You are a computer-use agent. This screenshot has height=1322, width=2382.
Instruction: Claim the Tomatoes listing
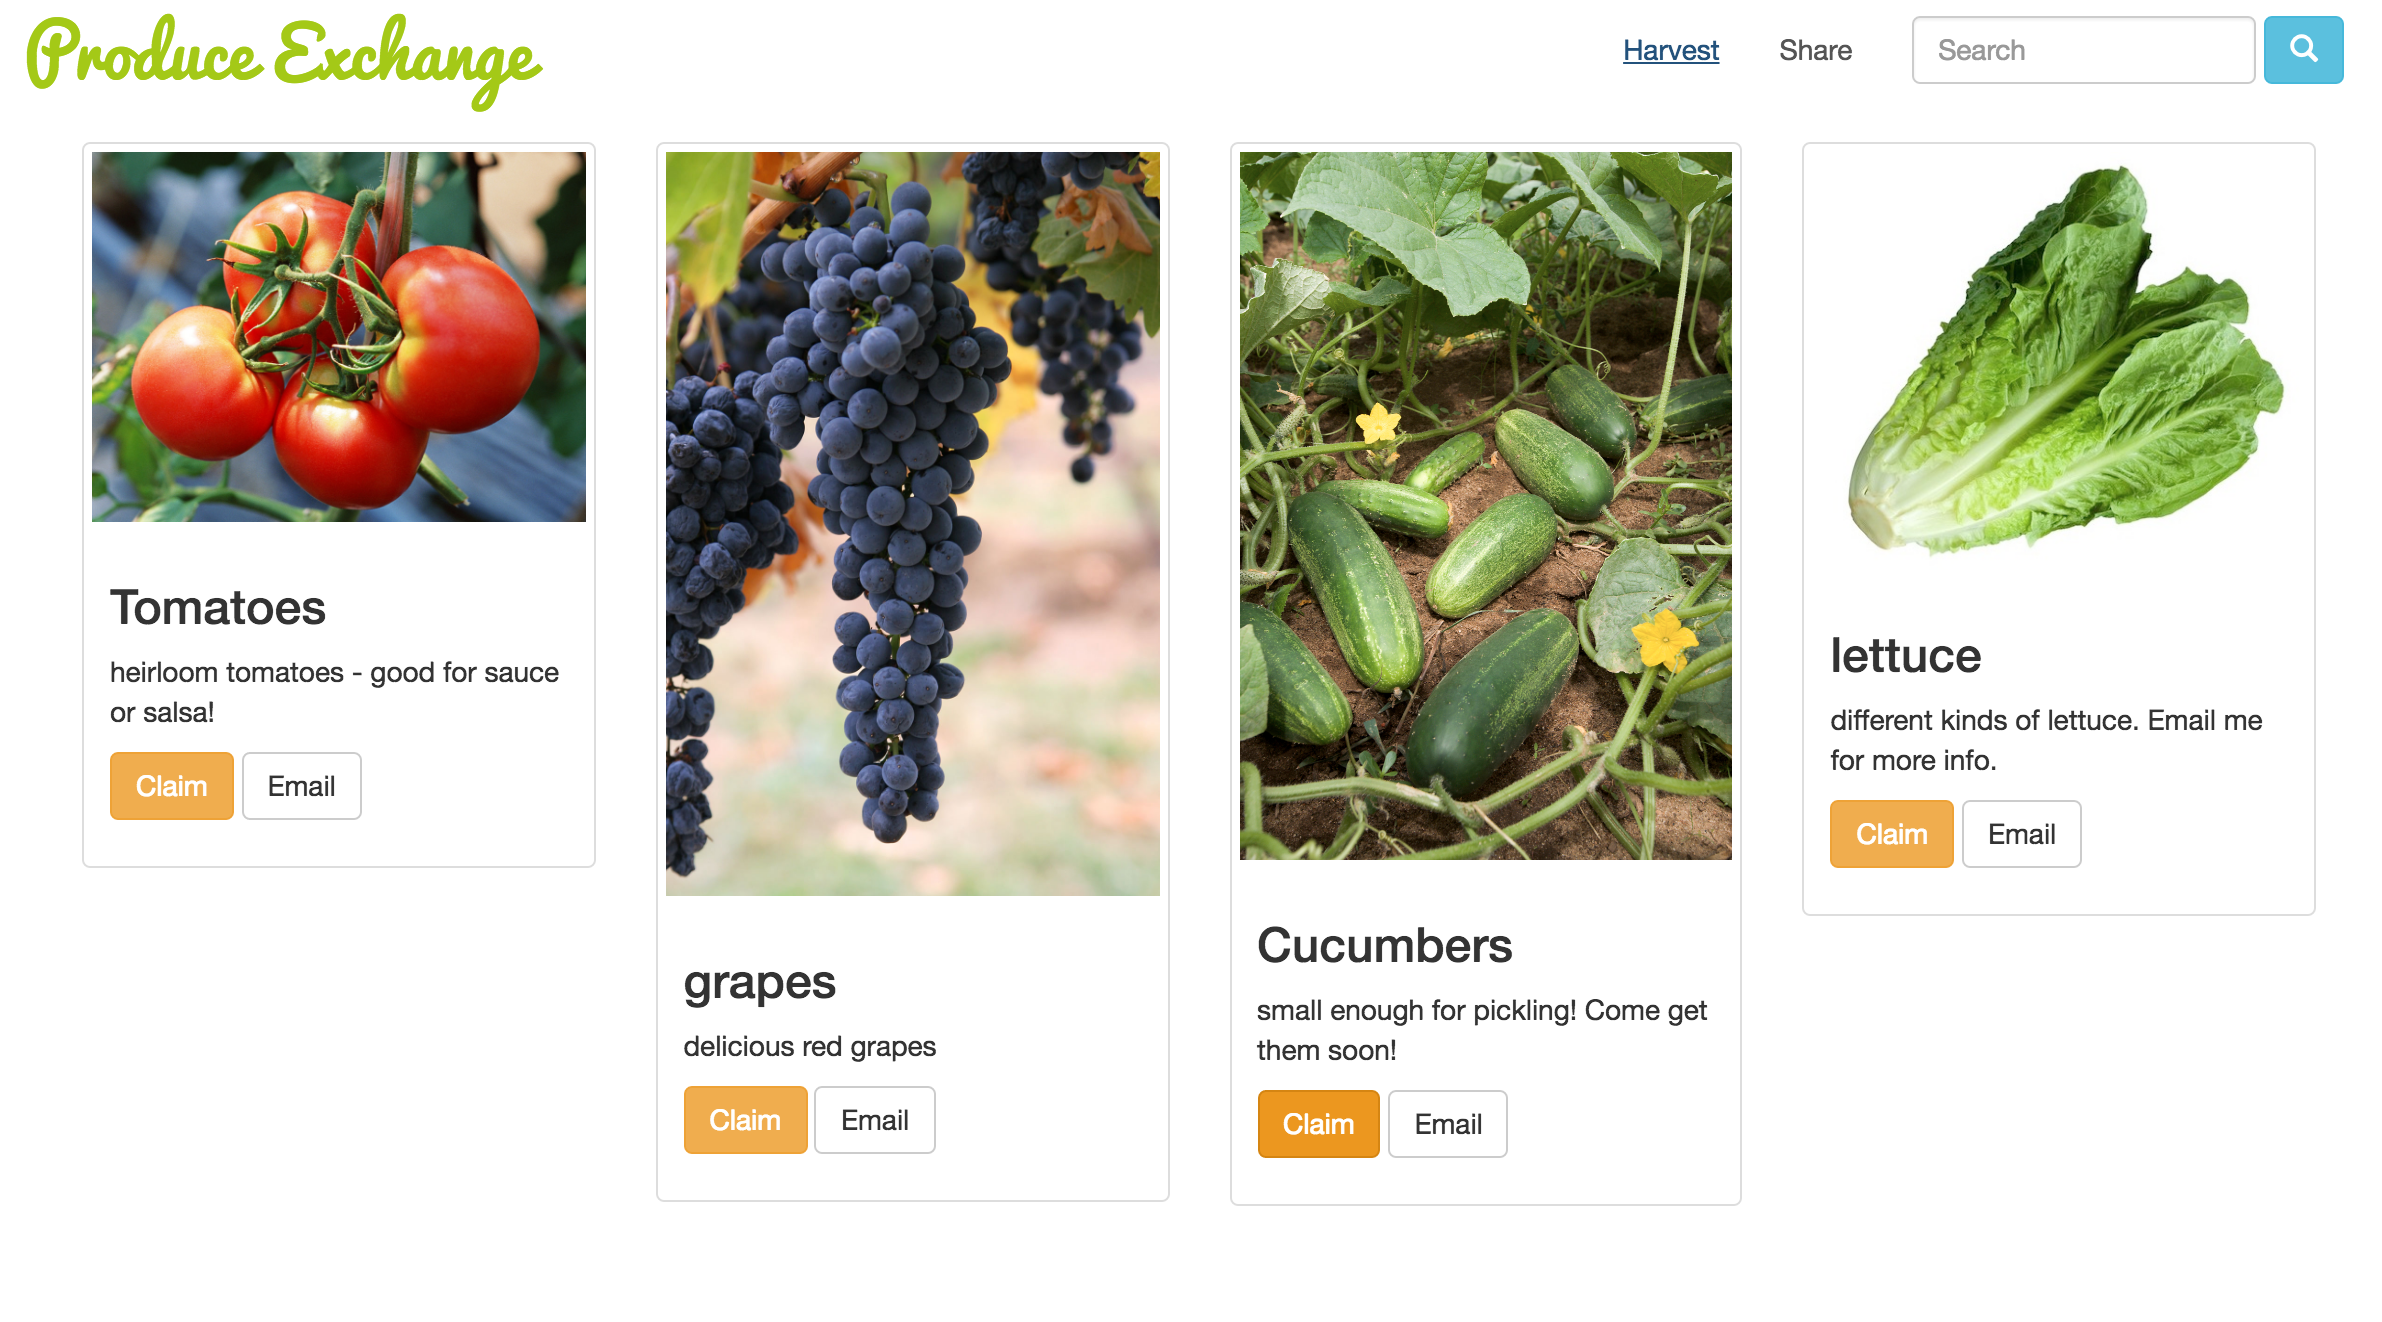[x=171, y=786]
